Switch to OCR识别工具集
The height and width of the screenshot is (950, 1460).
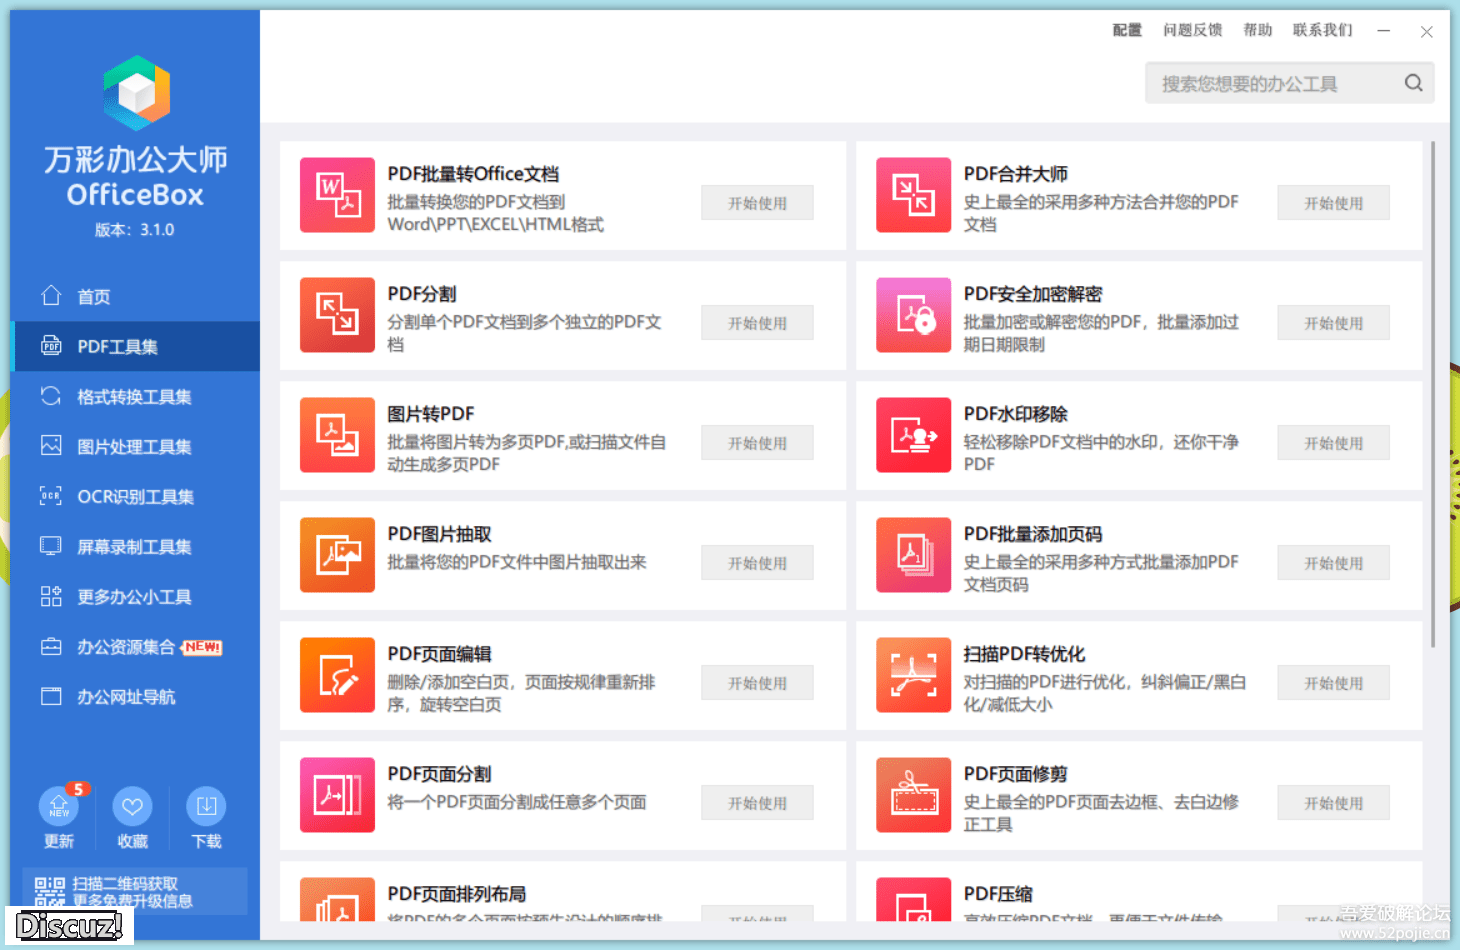[135, 497]
